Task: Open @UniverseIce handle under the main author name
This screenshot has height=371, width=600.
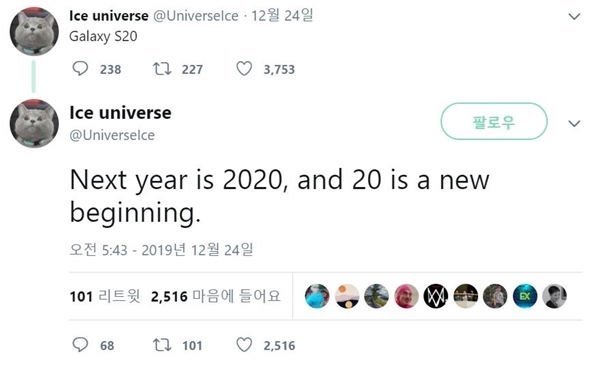Action: coord(112,135)
